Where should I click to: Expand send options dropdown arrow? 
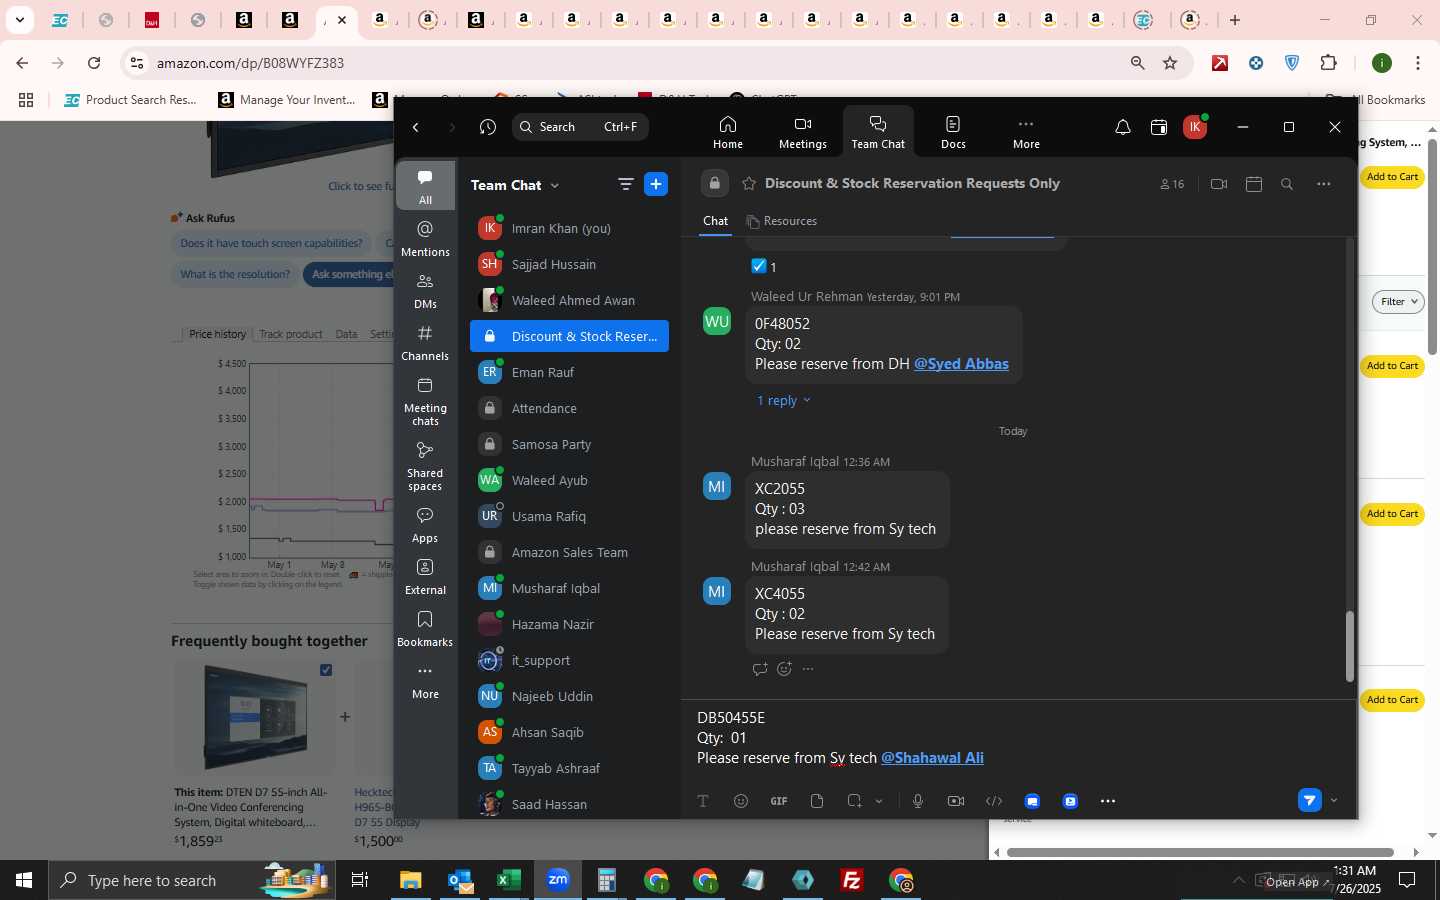1334,800
